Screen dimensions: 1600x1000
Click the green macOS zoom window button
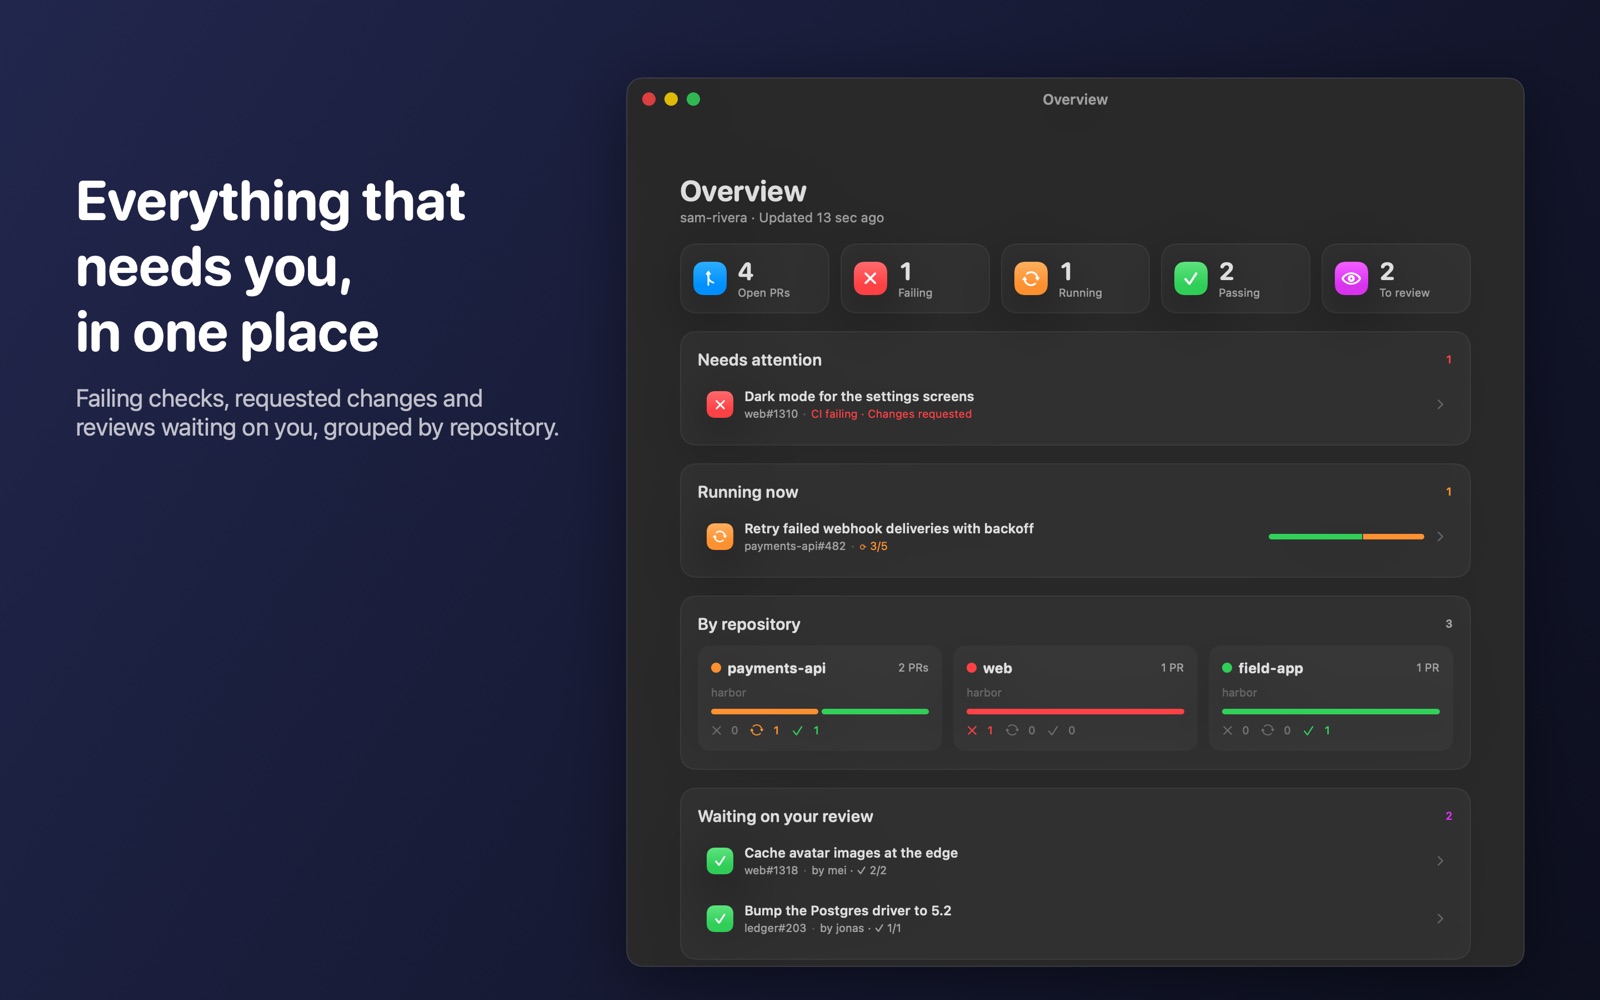694,99
